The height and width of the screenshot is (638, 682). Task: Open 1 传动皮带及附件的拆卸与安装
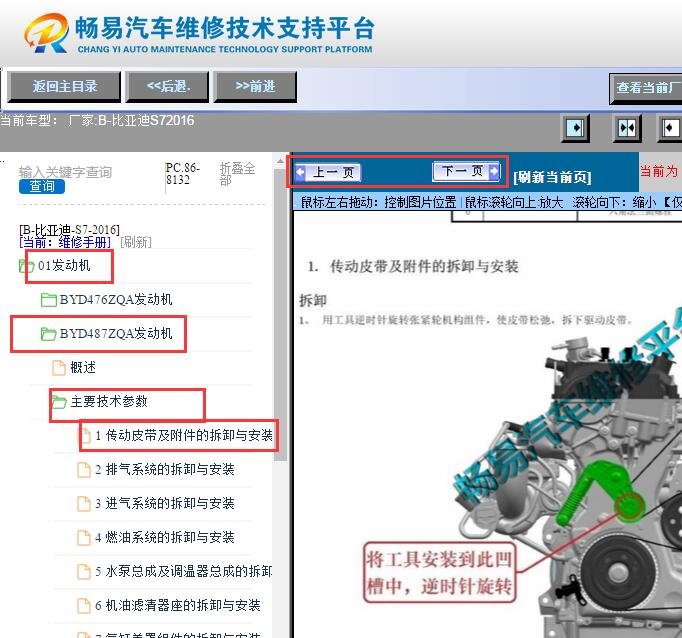[184, 435]
